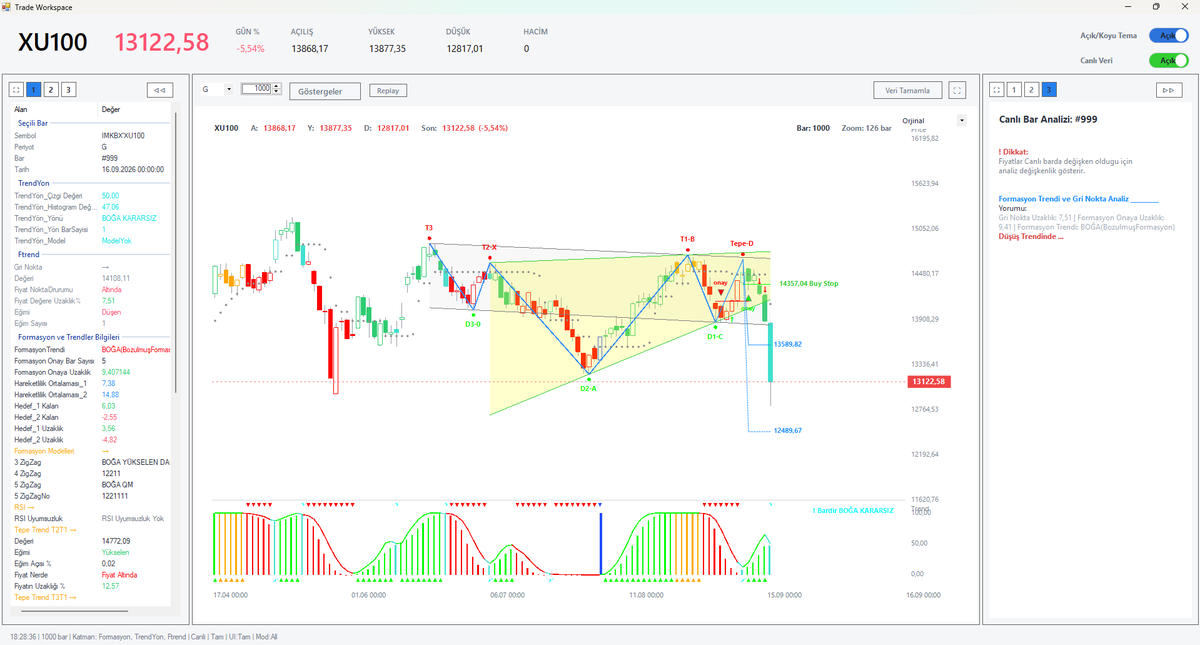1200x645 pixels.
Task: Select the Formasyon ve Trendler Bilgileri header
Action: click(x=69, y=338)
